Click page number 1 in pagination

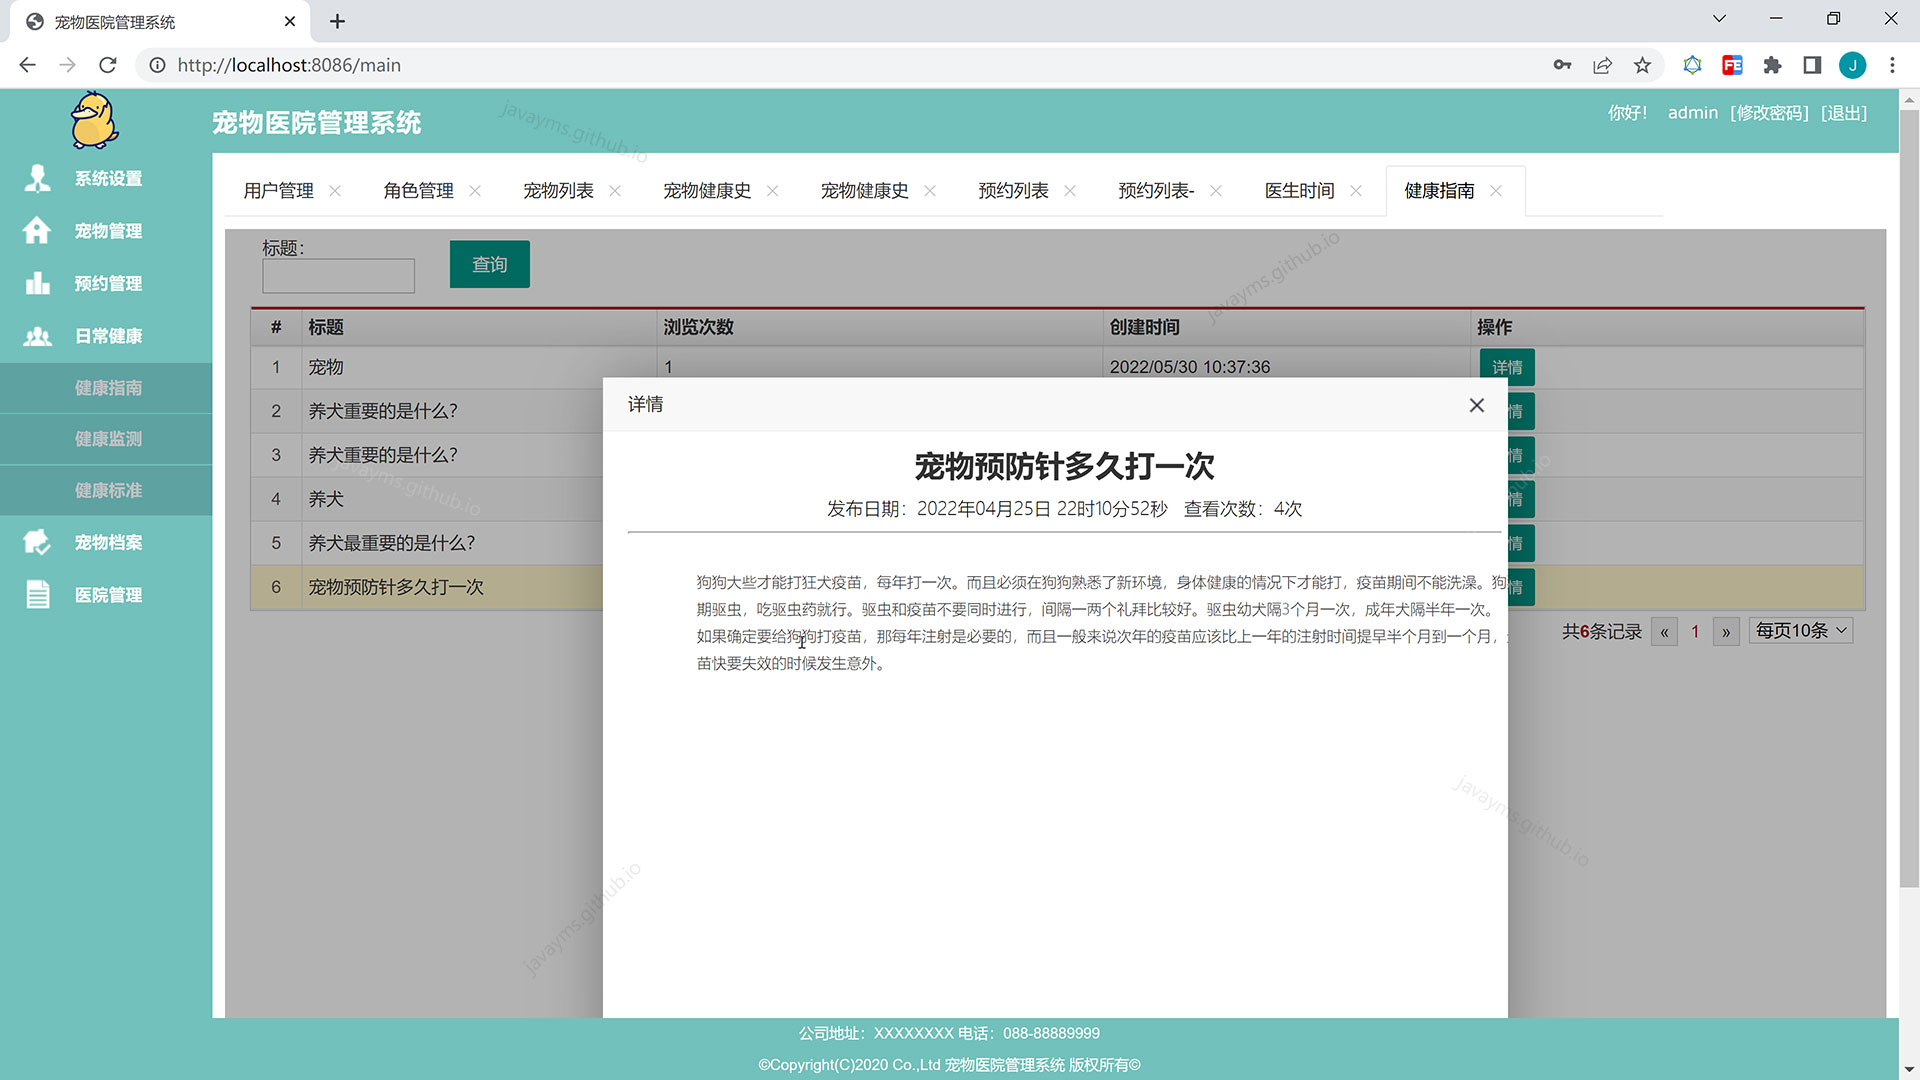pyautogui.click(x=1695, y=632)
